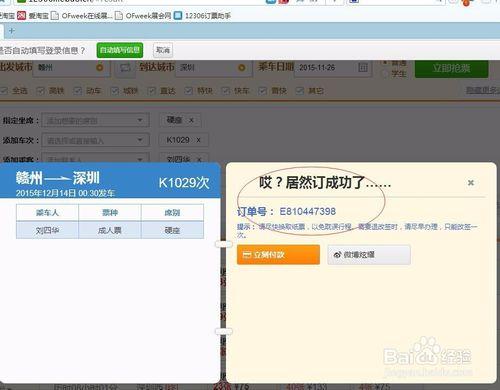Screen dimensions: 500x390
Task: Click the 席别 column header
Action: tap(172, 213)
